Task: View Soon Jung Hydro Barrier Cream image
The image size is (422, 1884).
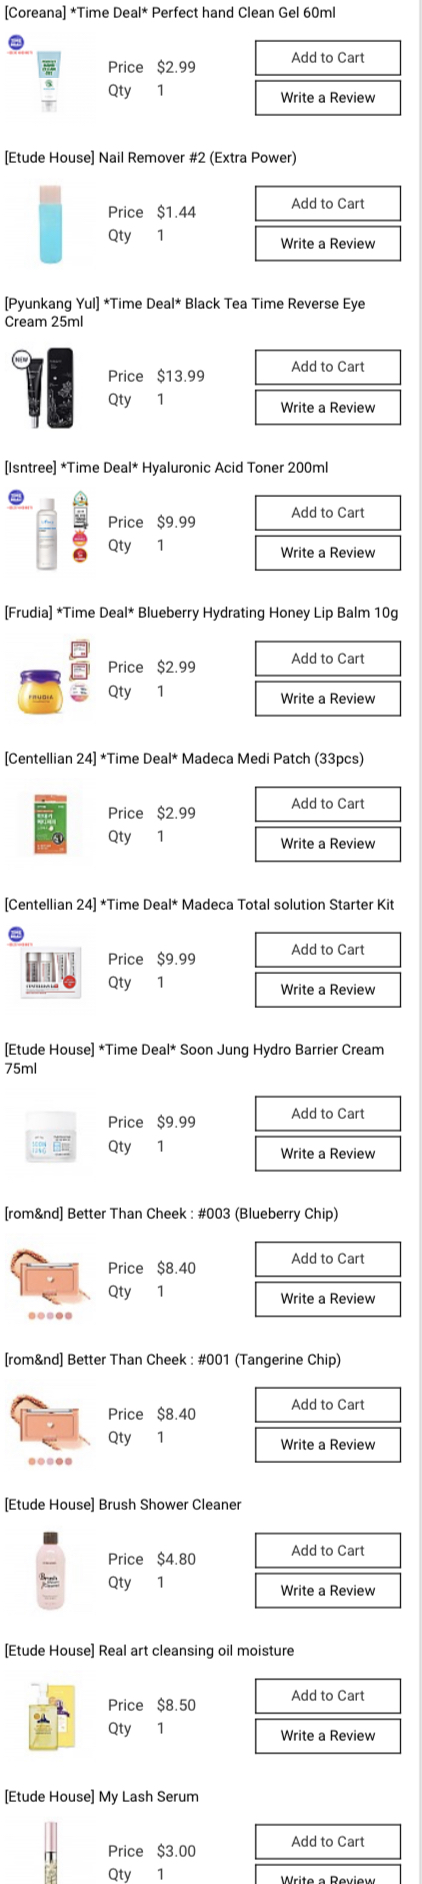Action: click(x=49, y=1134)
